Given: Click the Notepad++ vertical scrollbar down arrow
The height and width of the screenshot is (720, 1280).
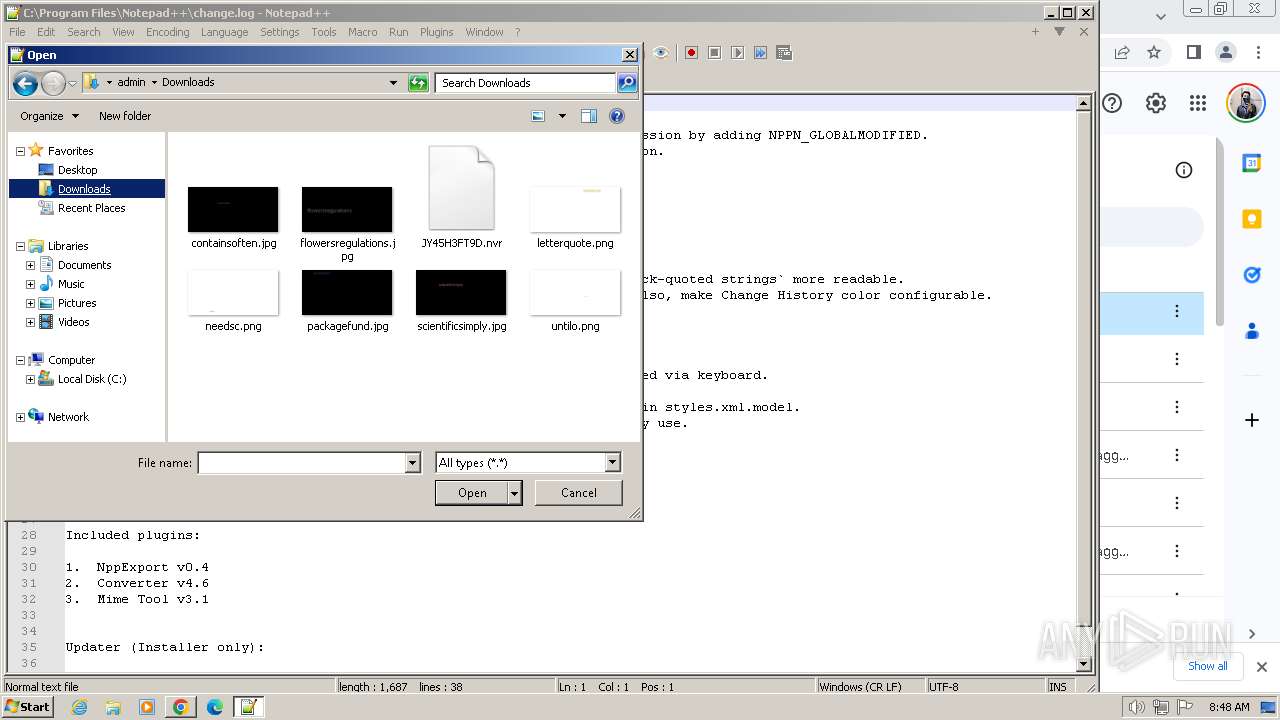Looking at the screenshot, I should pos(1083,664).
